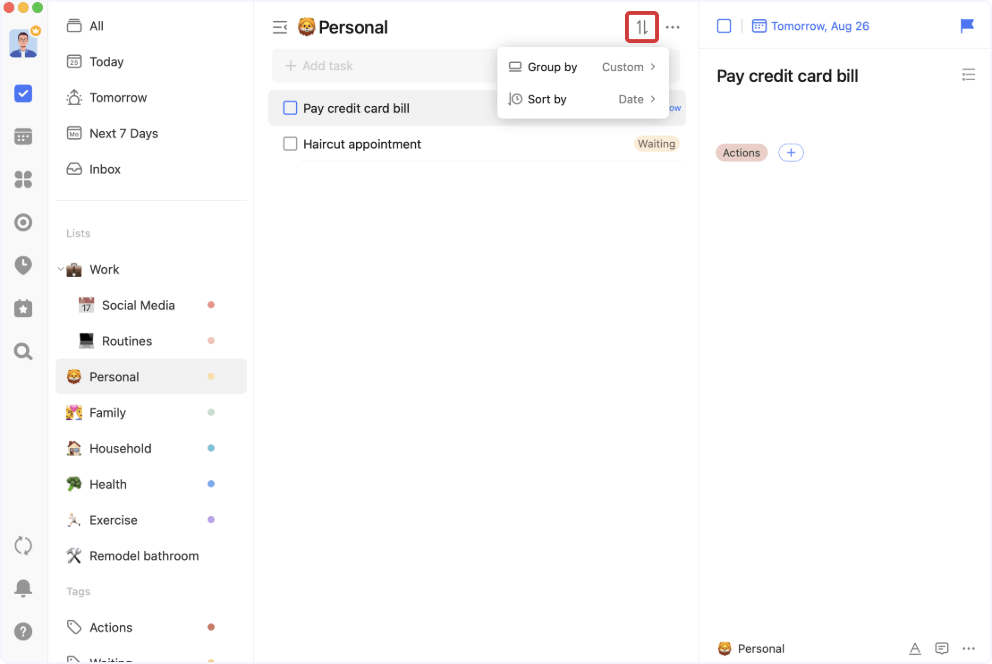
Task: Open the Actions tag in sidebar
Action: click(151, 627)
